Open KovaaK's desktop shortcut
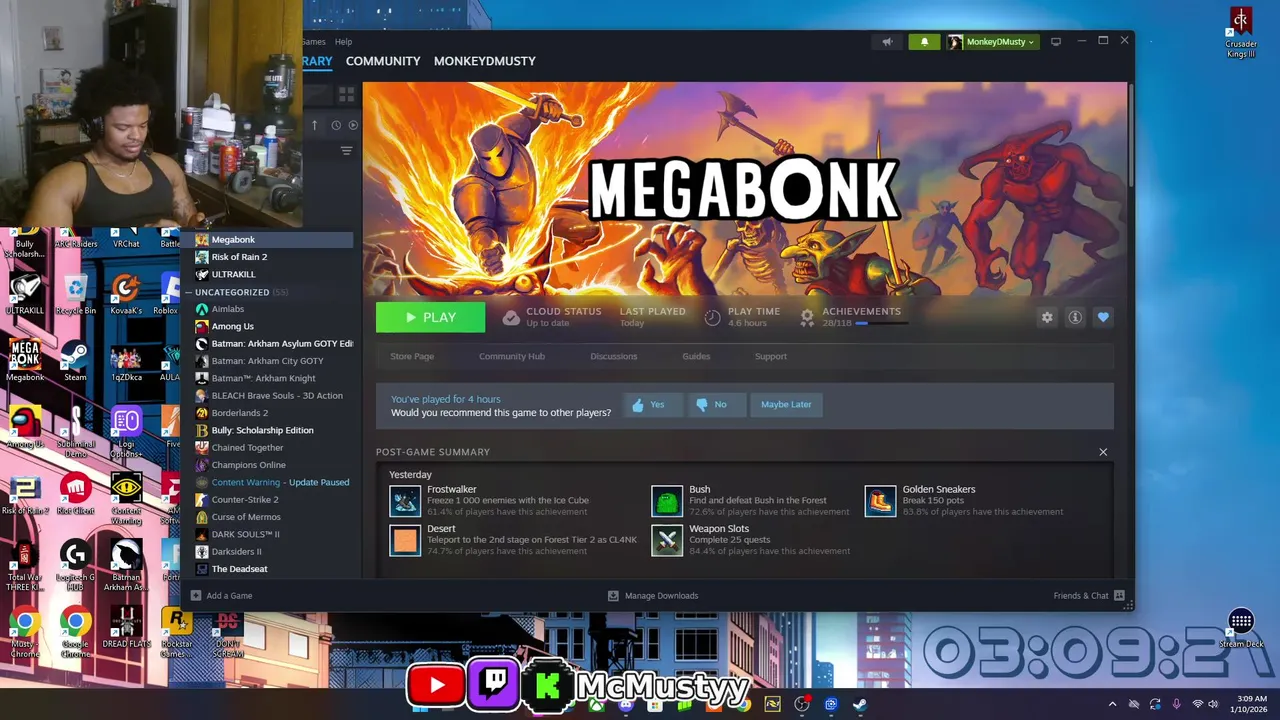 (126, 296)
